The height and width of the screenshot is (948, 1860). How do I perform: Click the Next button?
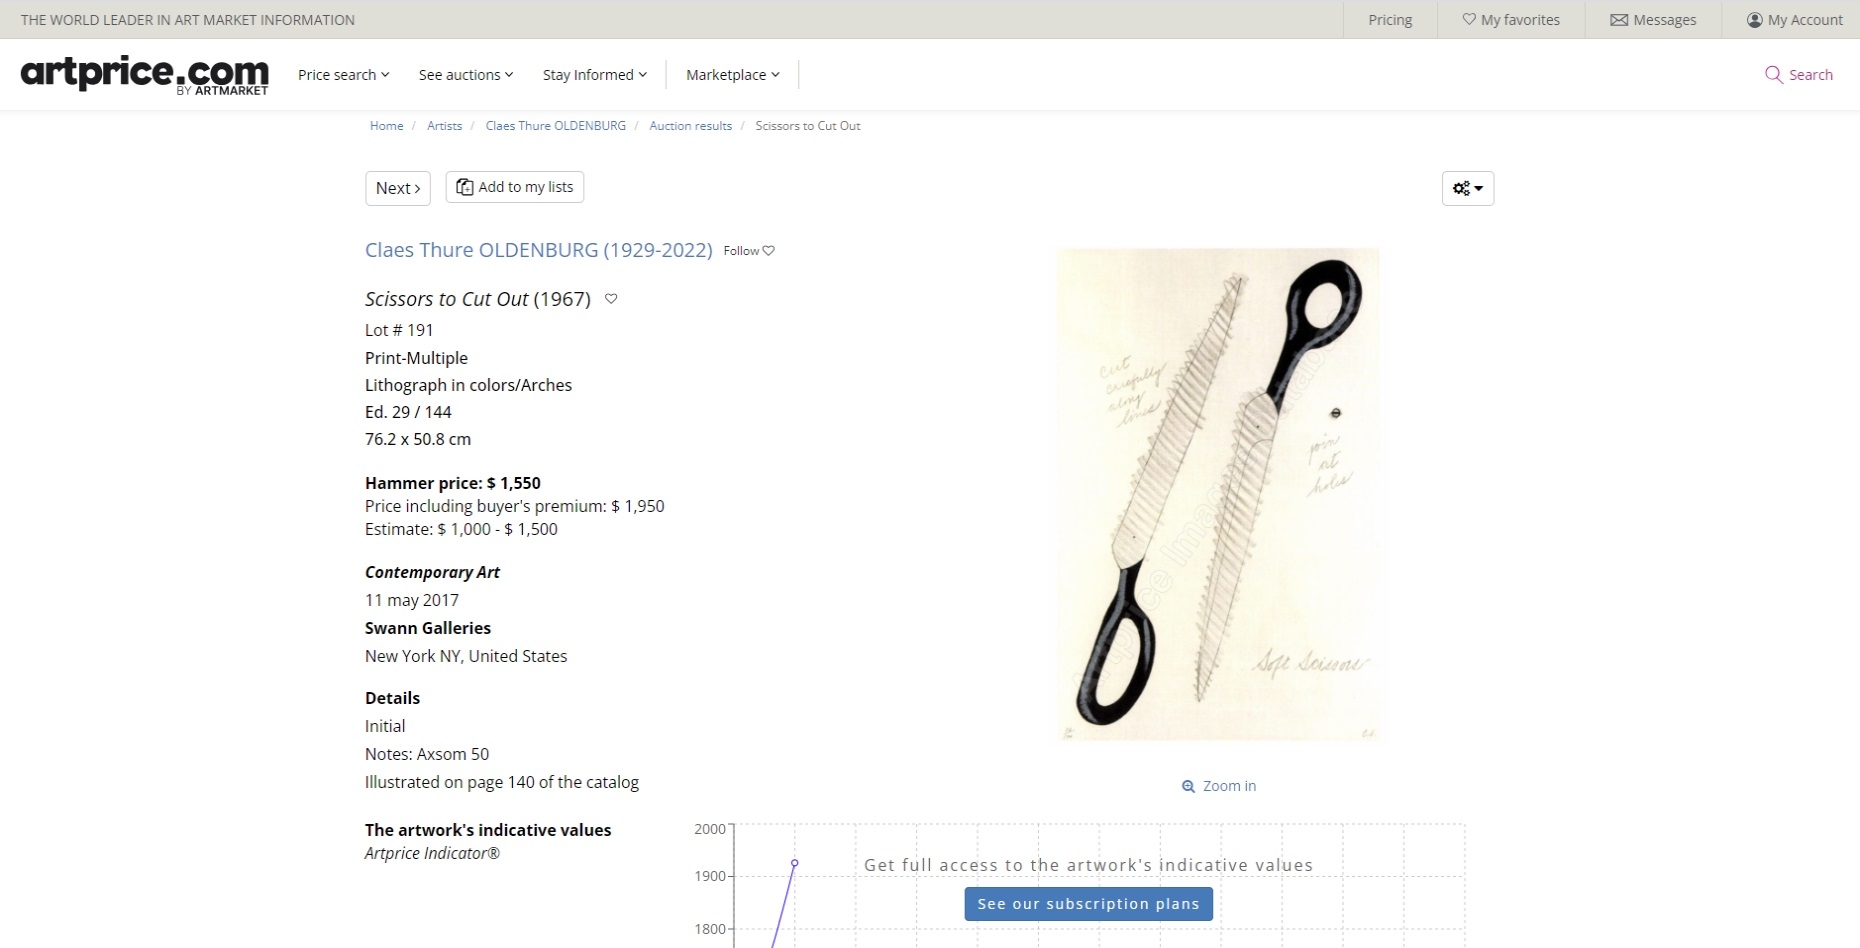[x=397, y=188]
